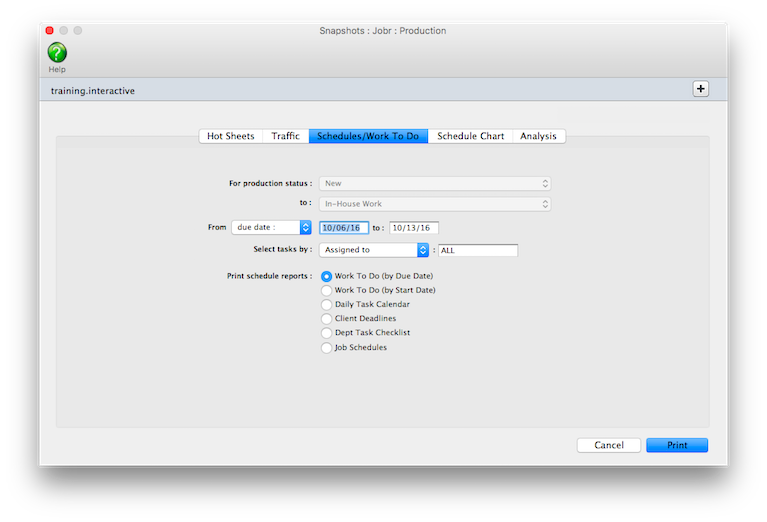Screen dimensions: 767x522
Task: Click the plus button beside training.interactive
Action: tap(700, 89)
